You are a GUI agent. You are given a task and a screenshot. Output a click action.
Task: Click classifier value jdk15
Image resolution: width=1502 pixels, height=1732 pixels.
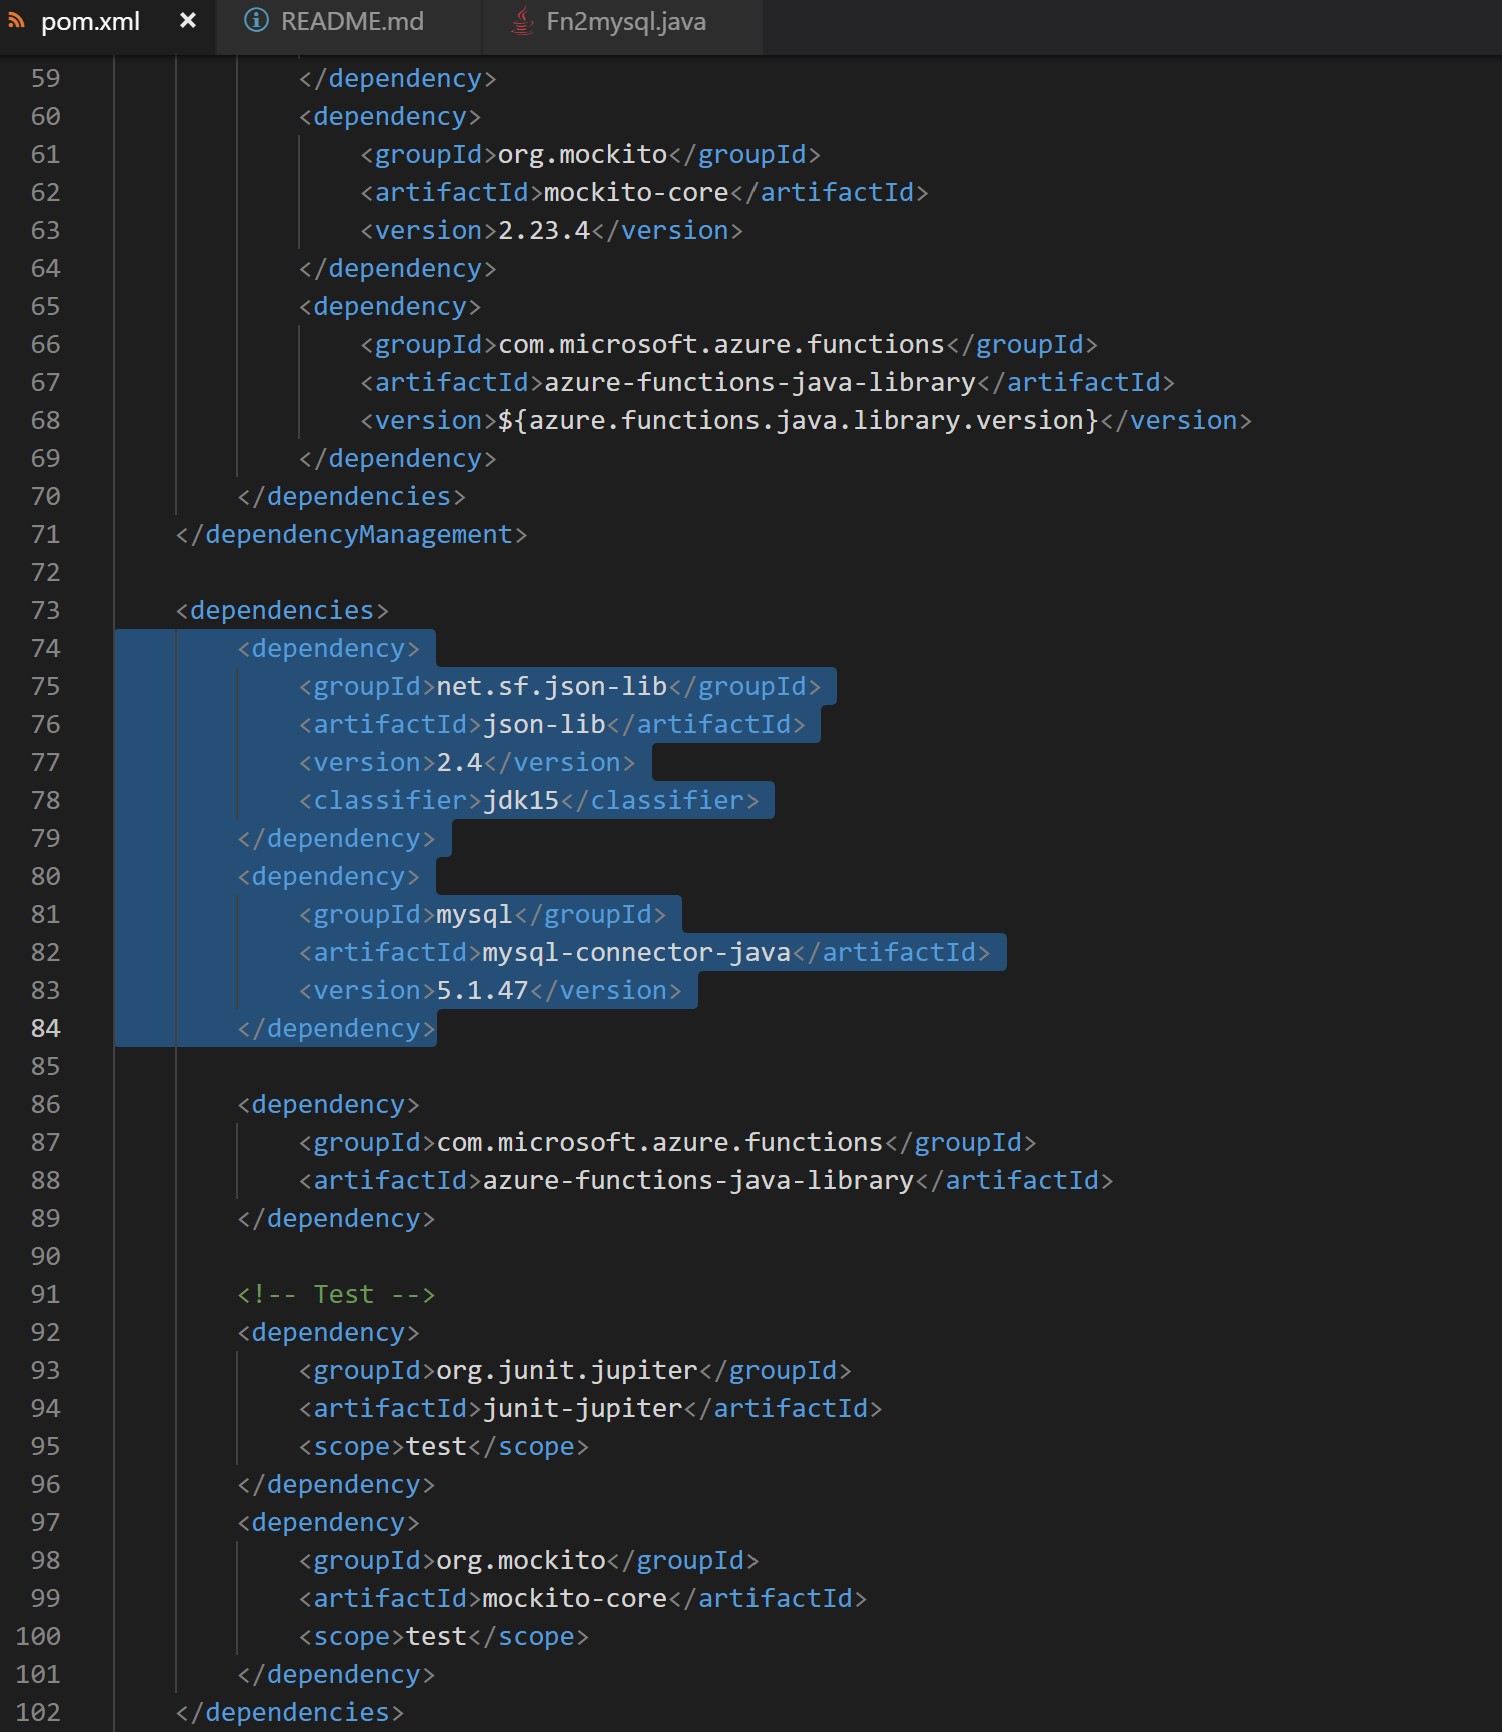(521, 800)
